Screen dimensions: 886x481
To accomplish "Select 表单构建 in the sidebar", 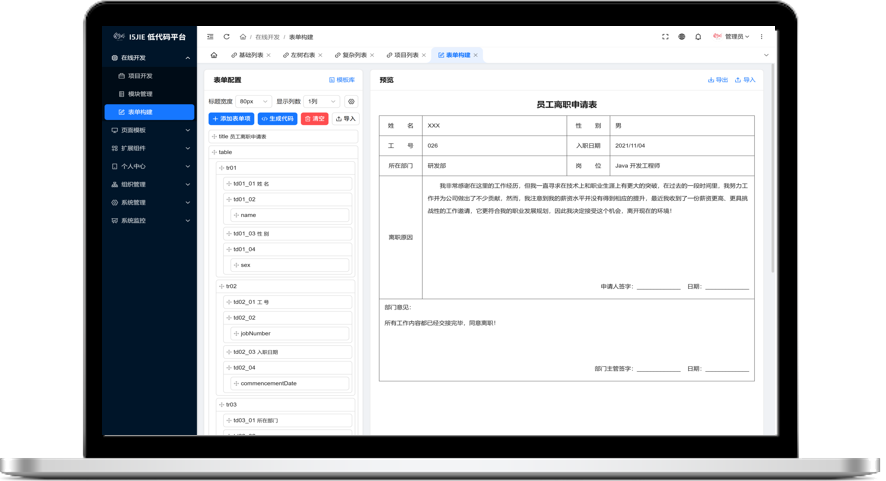I will click(x=150, y=112).
